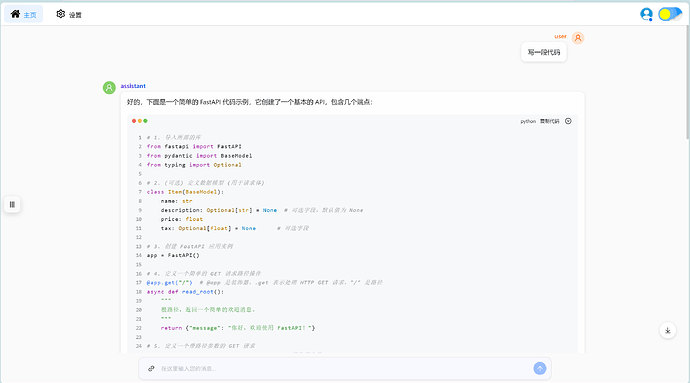Click the page vertical scrollbar thumb
The image size is (690, 383).
pyautogui.click(x=687, y=82)
